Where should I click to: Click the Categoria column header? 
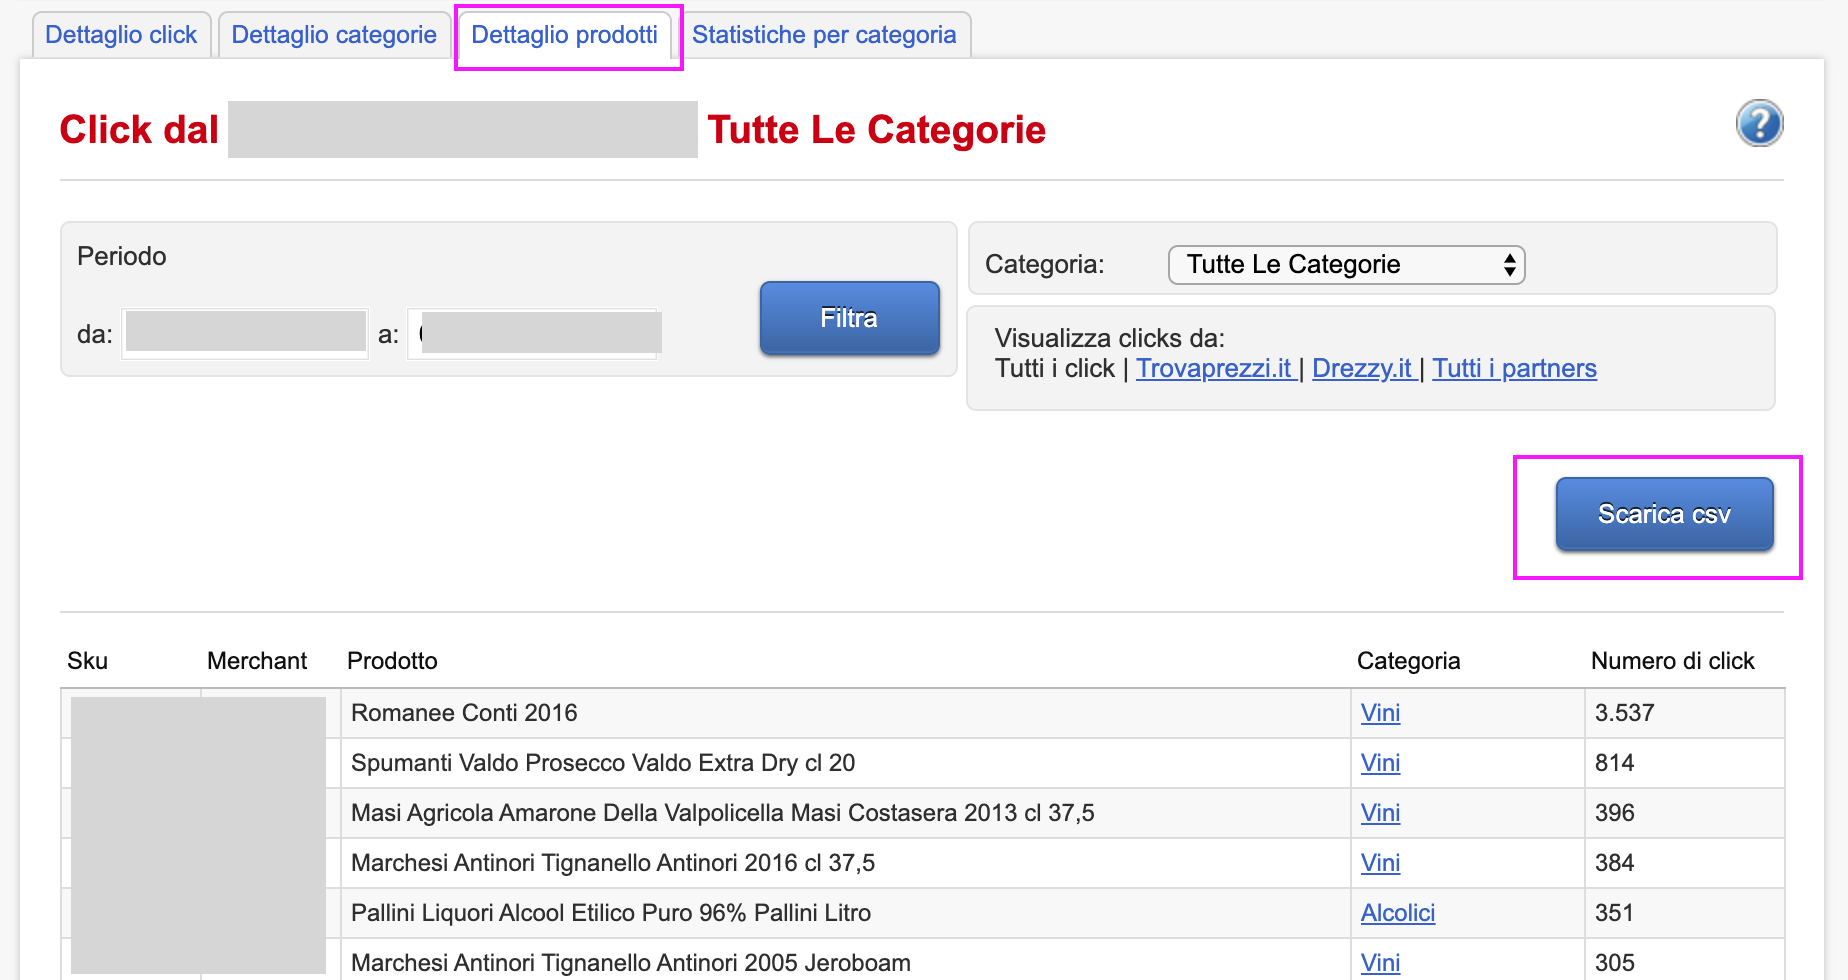[1408, 661]
